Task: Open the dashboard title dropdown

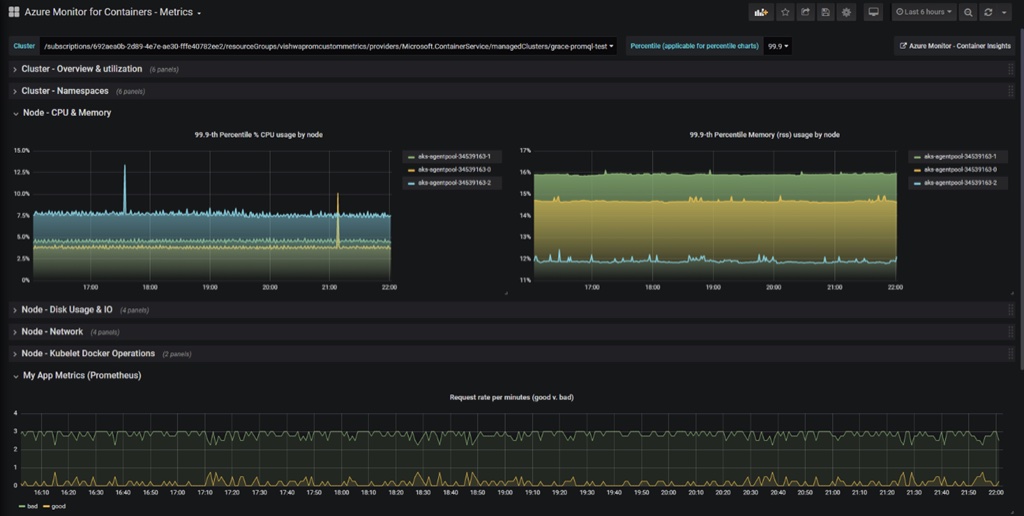Action: (112, 12)
